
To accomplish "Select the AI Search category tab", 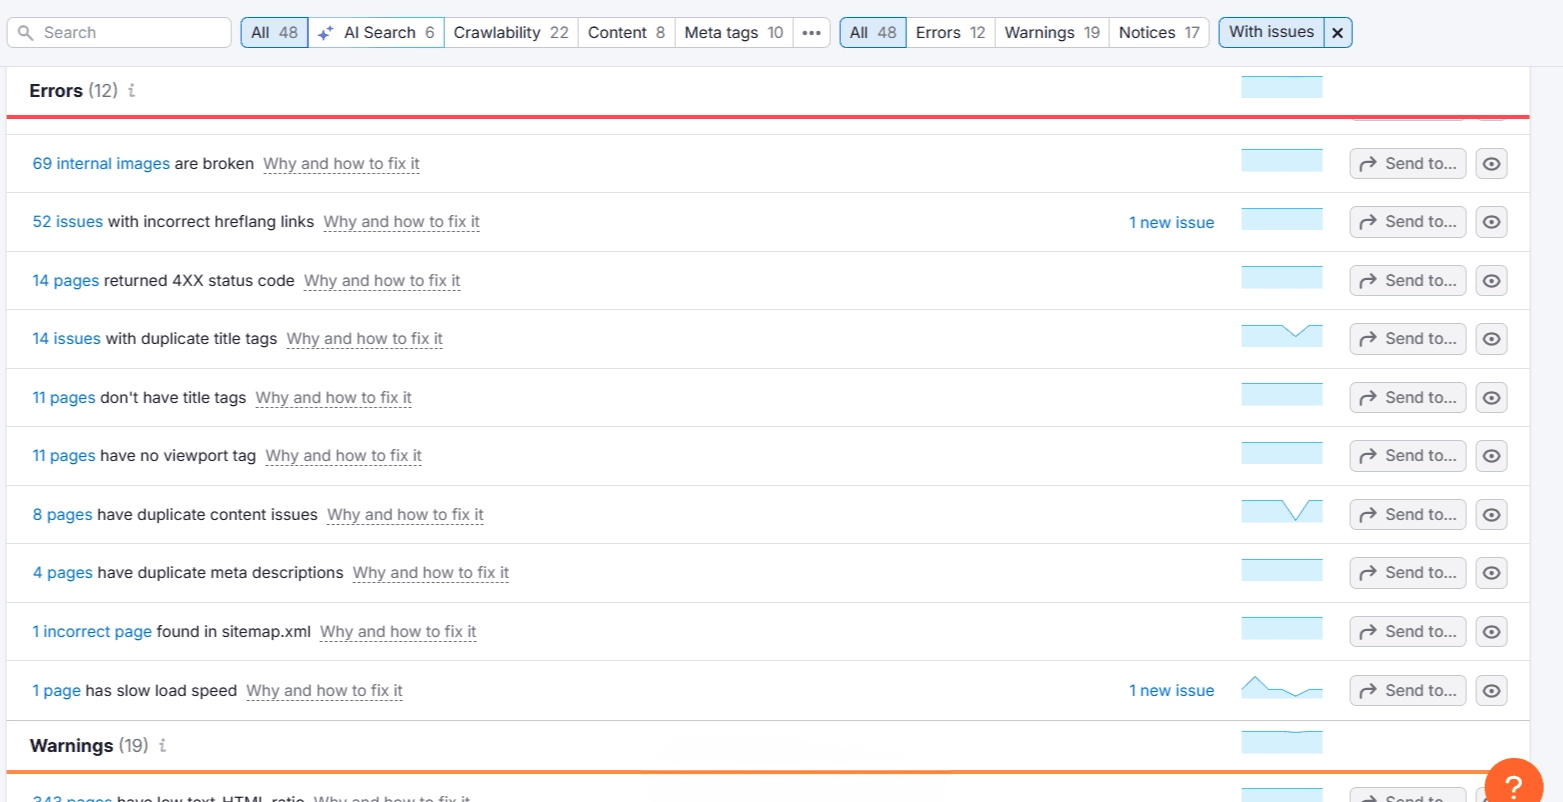I will (x=376, y=33).
